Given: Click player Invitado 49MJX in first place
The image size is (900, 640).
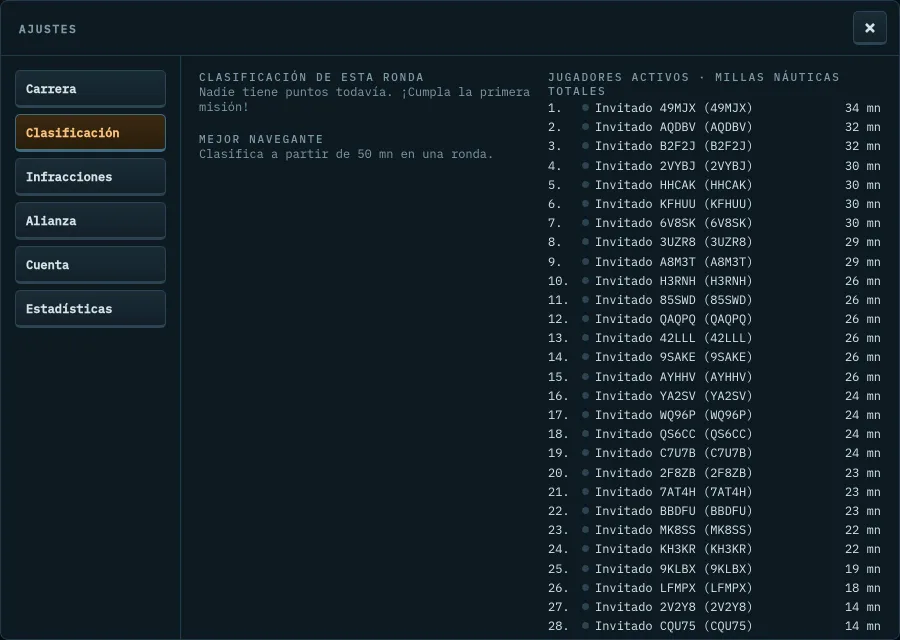Looking at the screenshot, I should [x=714, y=108].
